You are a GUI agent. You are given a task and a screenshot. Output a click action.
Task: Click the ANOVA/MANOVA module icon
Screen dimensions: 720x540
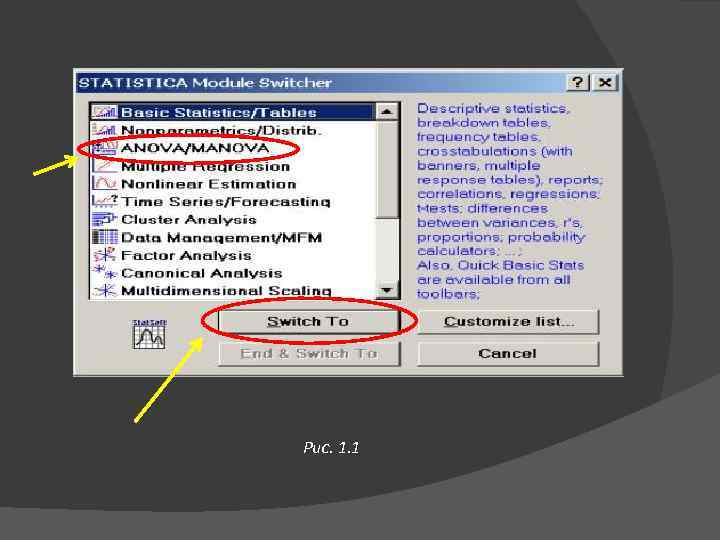105,148
